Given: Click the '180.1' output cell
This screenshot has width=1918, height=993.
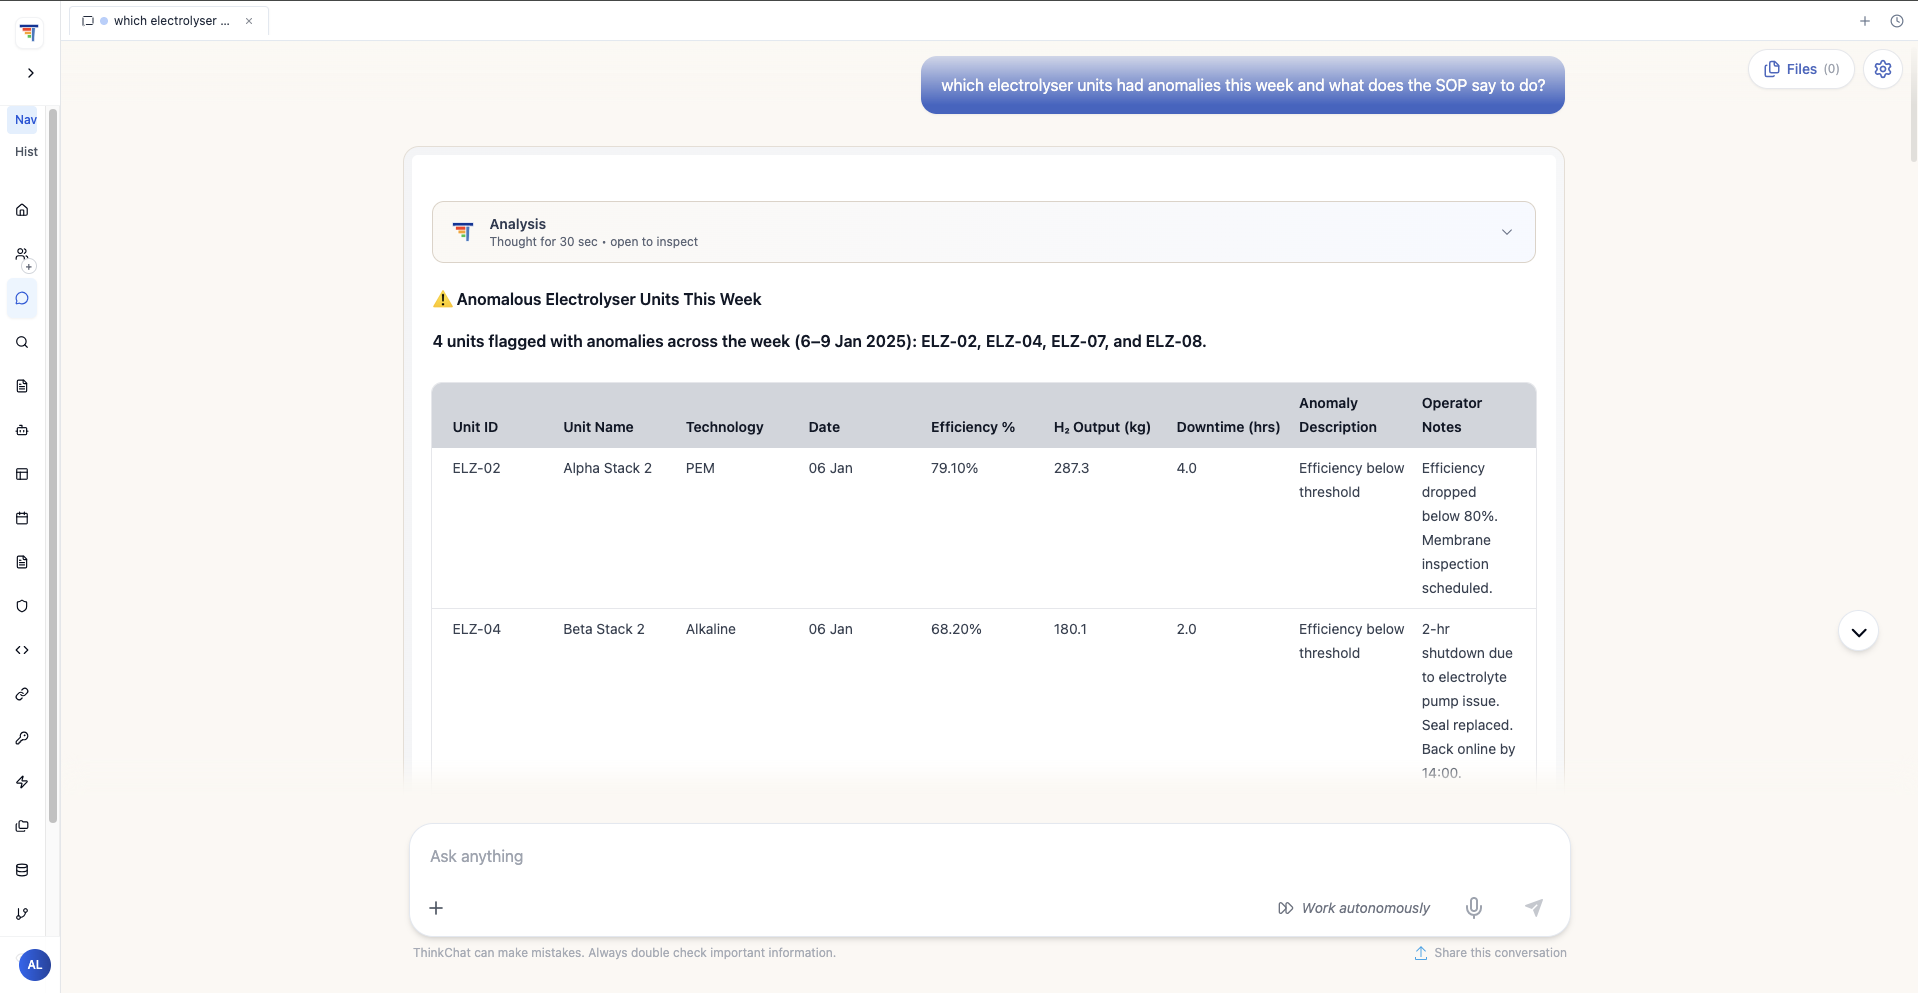Looking at the screenshot, I should pyautogui.click(x=1070, y=629).
